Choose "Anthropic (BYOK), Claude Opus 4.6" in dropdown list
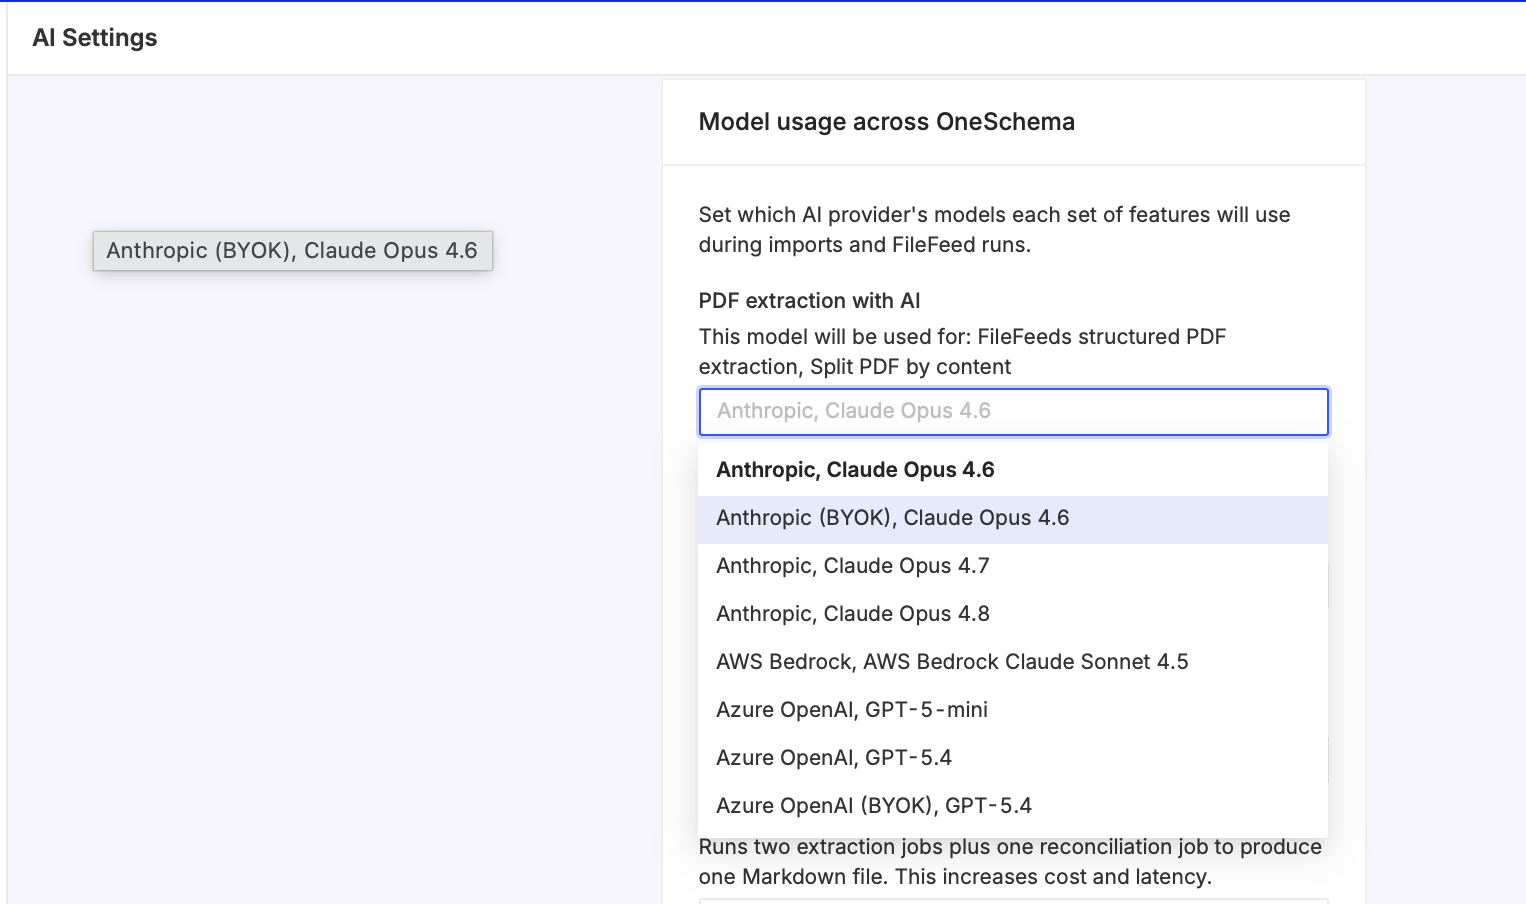1526x904 pixels. (x=1012, y=518)
